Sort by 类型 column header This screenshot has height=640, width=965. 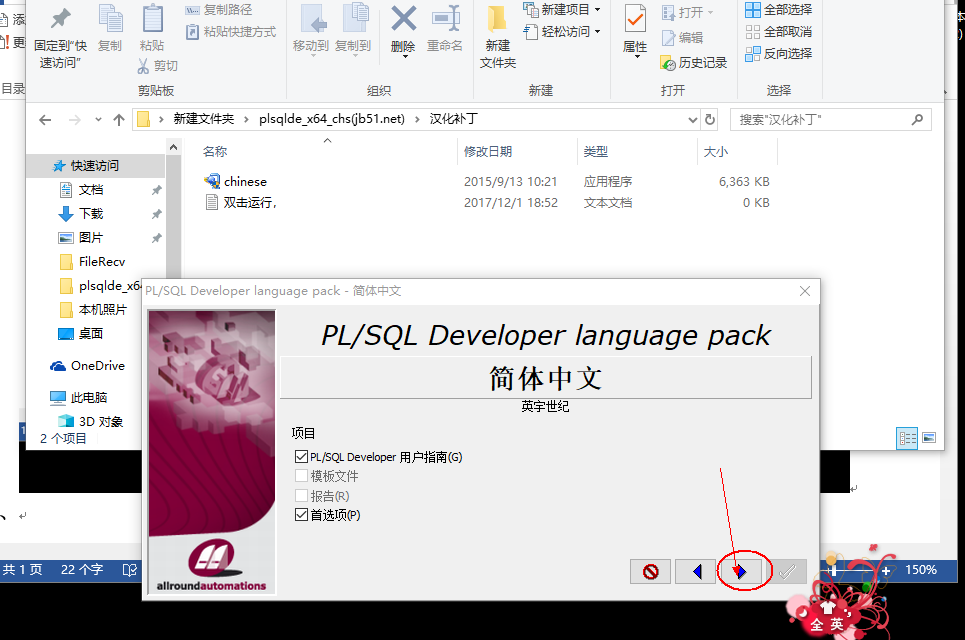click(596, 151)
